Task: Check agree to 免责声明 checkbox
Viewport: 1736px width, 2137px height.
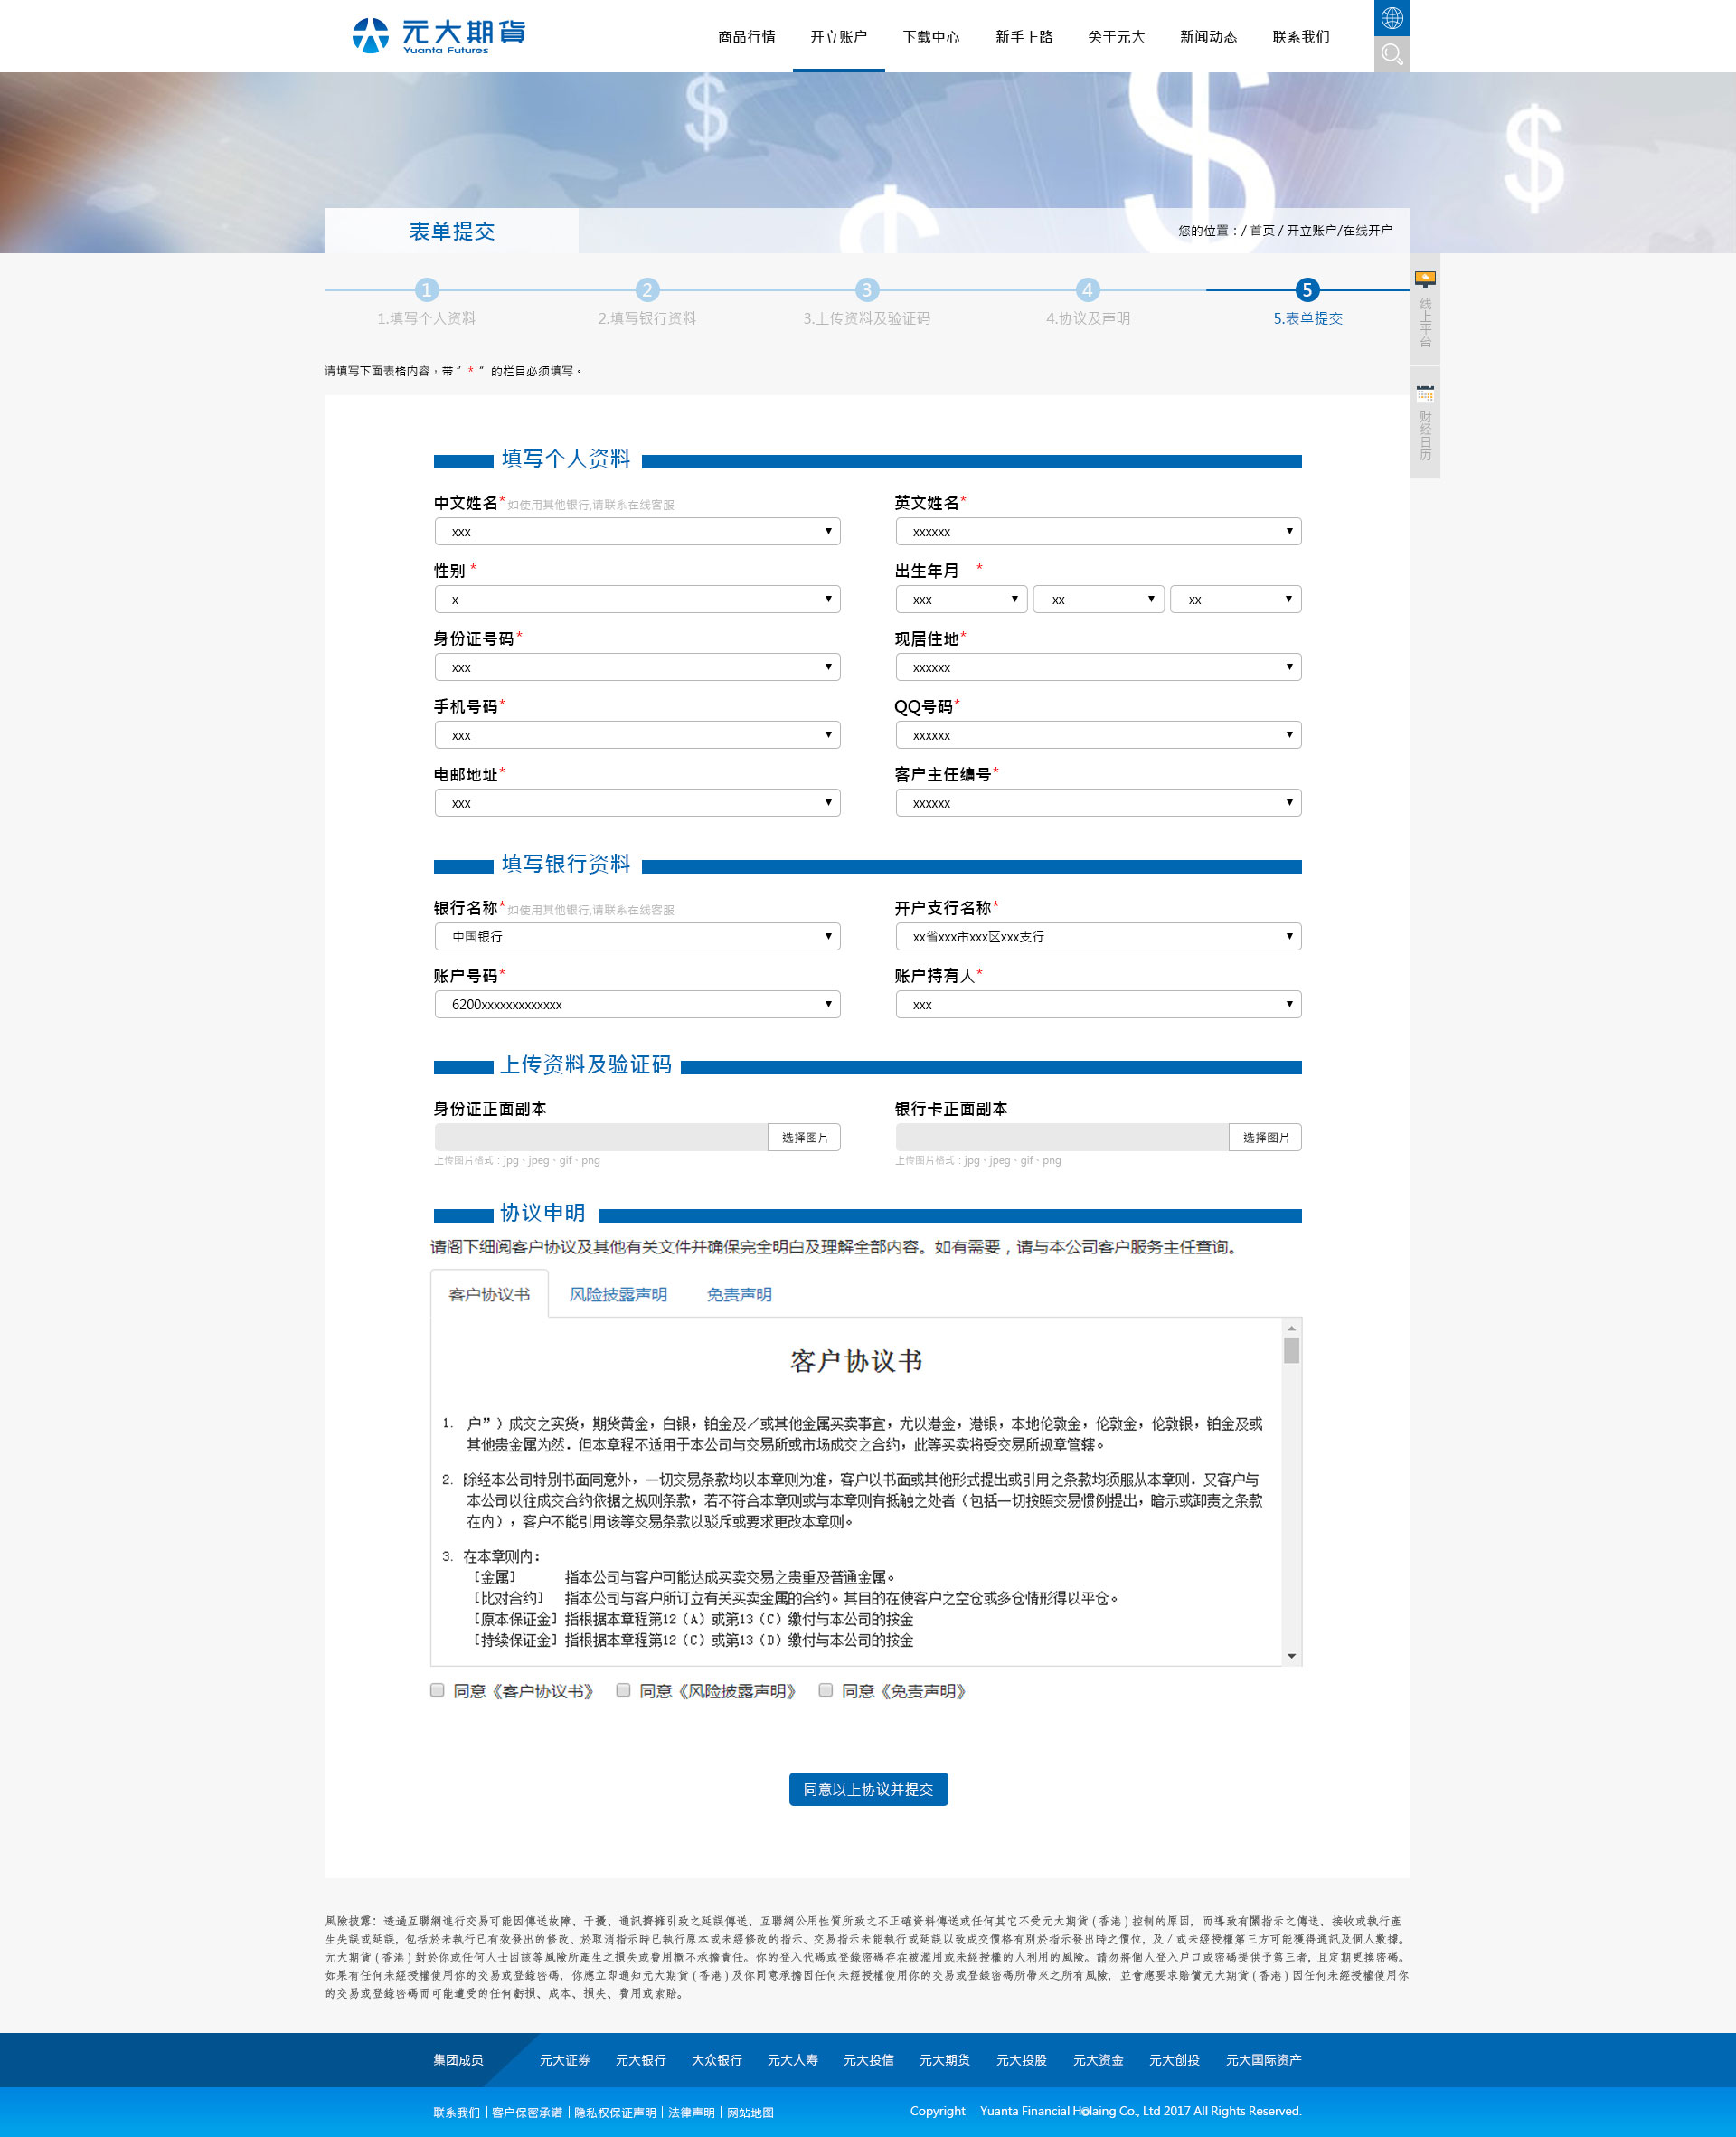Action: pyautogui.click(x=825, y=1690)
